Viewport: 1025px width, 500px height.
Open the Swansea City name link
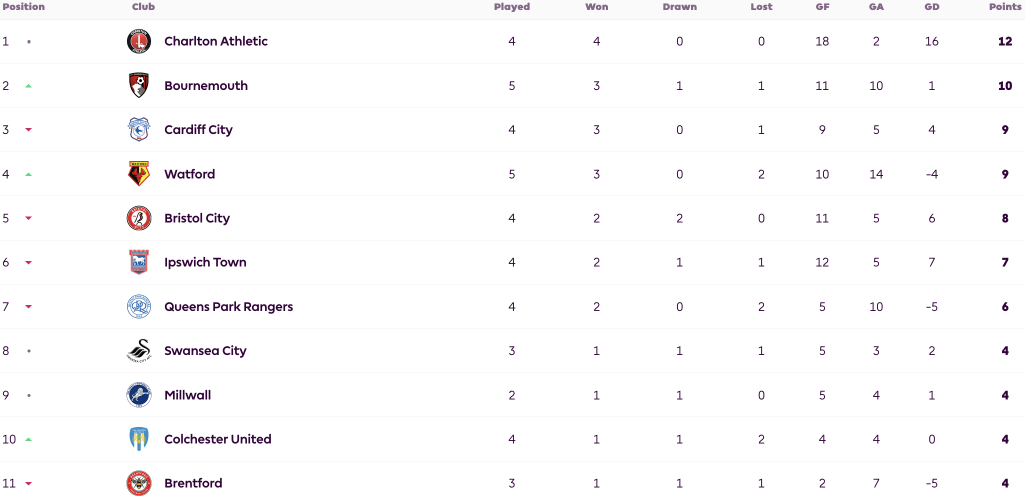tap(205, 351)
